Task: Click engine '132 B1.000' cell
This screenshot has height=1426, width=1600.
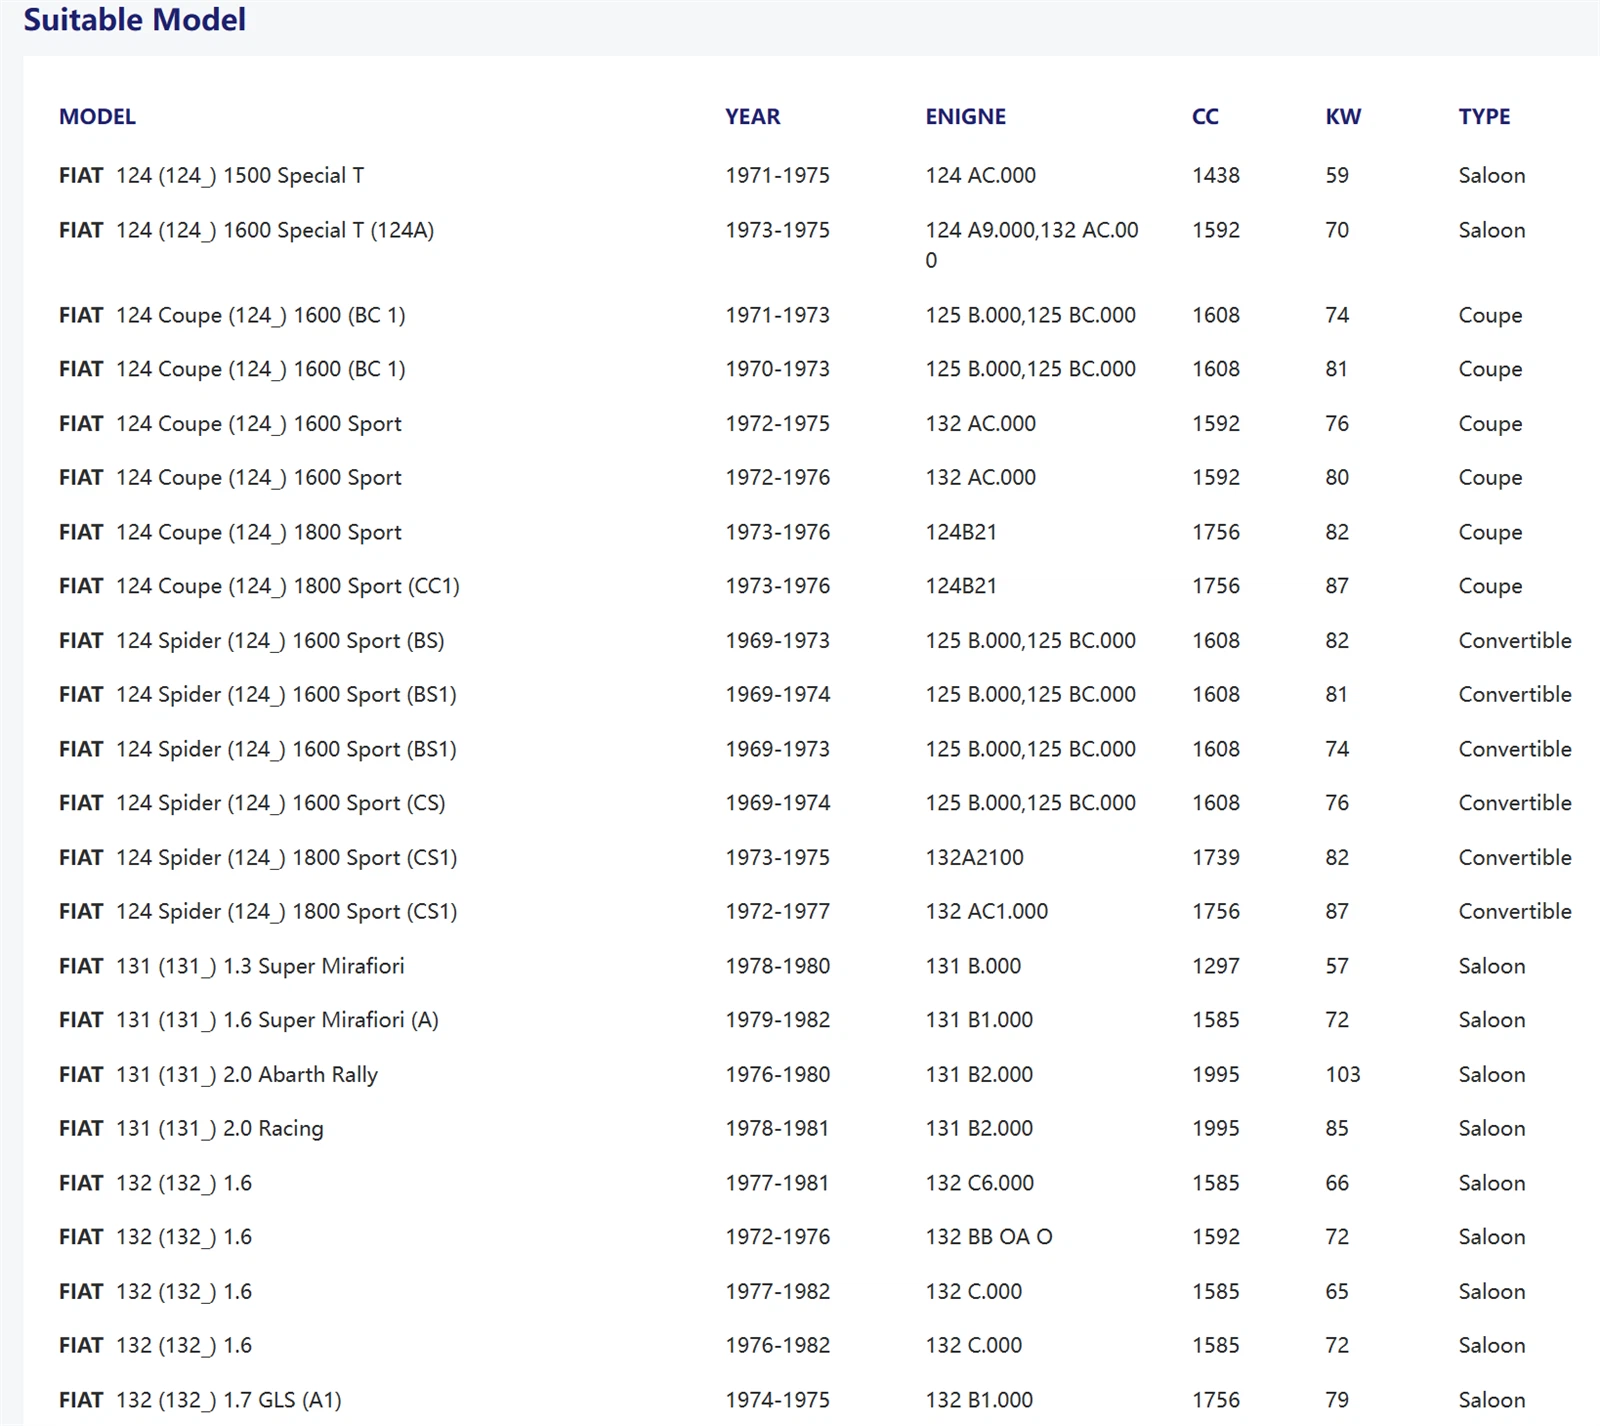Action: [x=979, y=1400]
